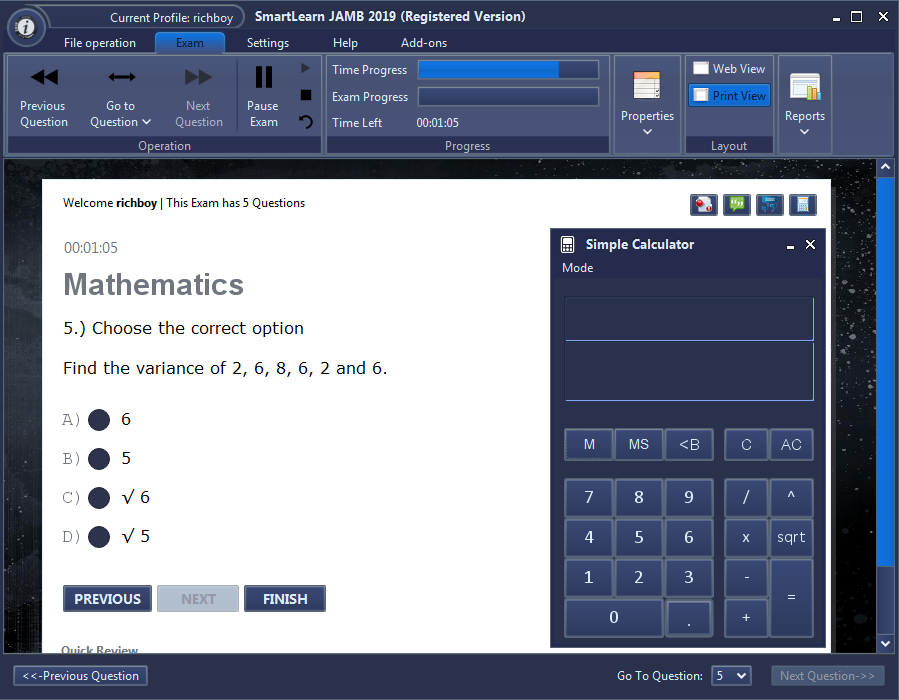The width and height of the screenshot is (899, 700).
Task: Pause the exam
Action: 263,97
